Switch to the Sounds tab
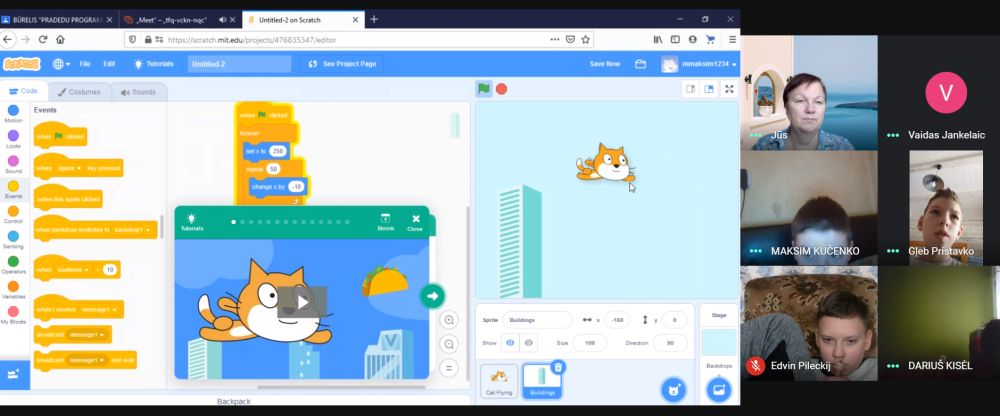 138,92
